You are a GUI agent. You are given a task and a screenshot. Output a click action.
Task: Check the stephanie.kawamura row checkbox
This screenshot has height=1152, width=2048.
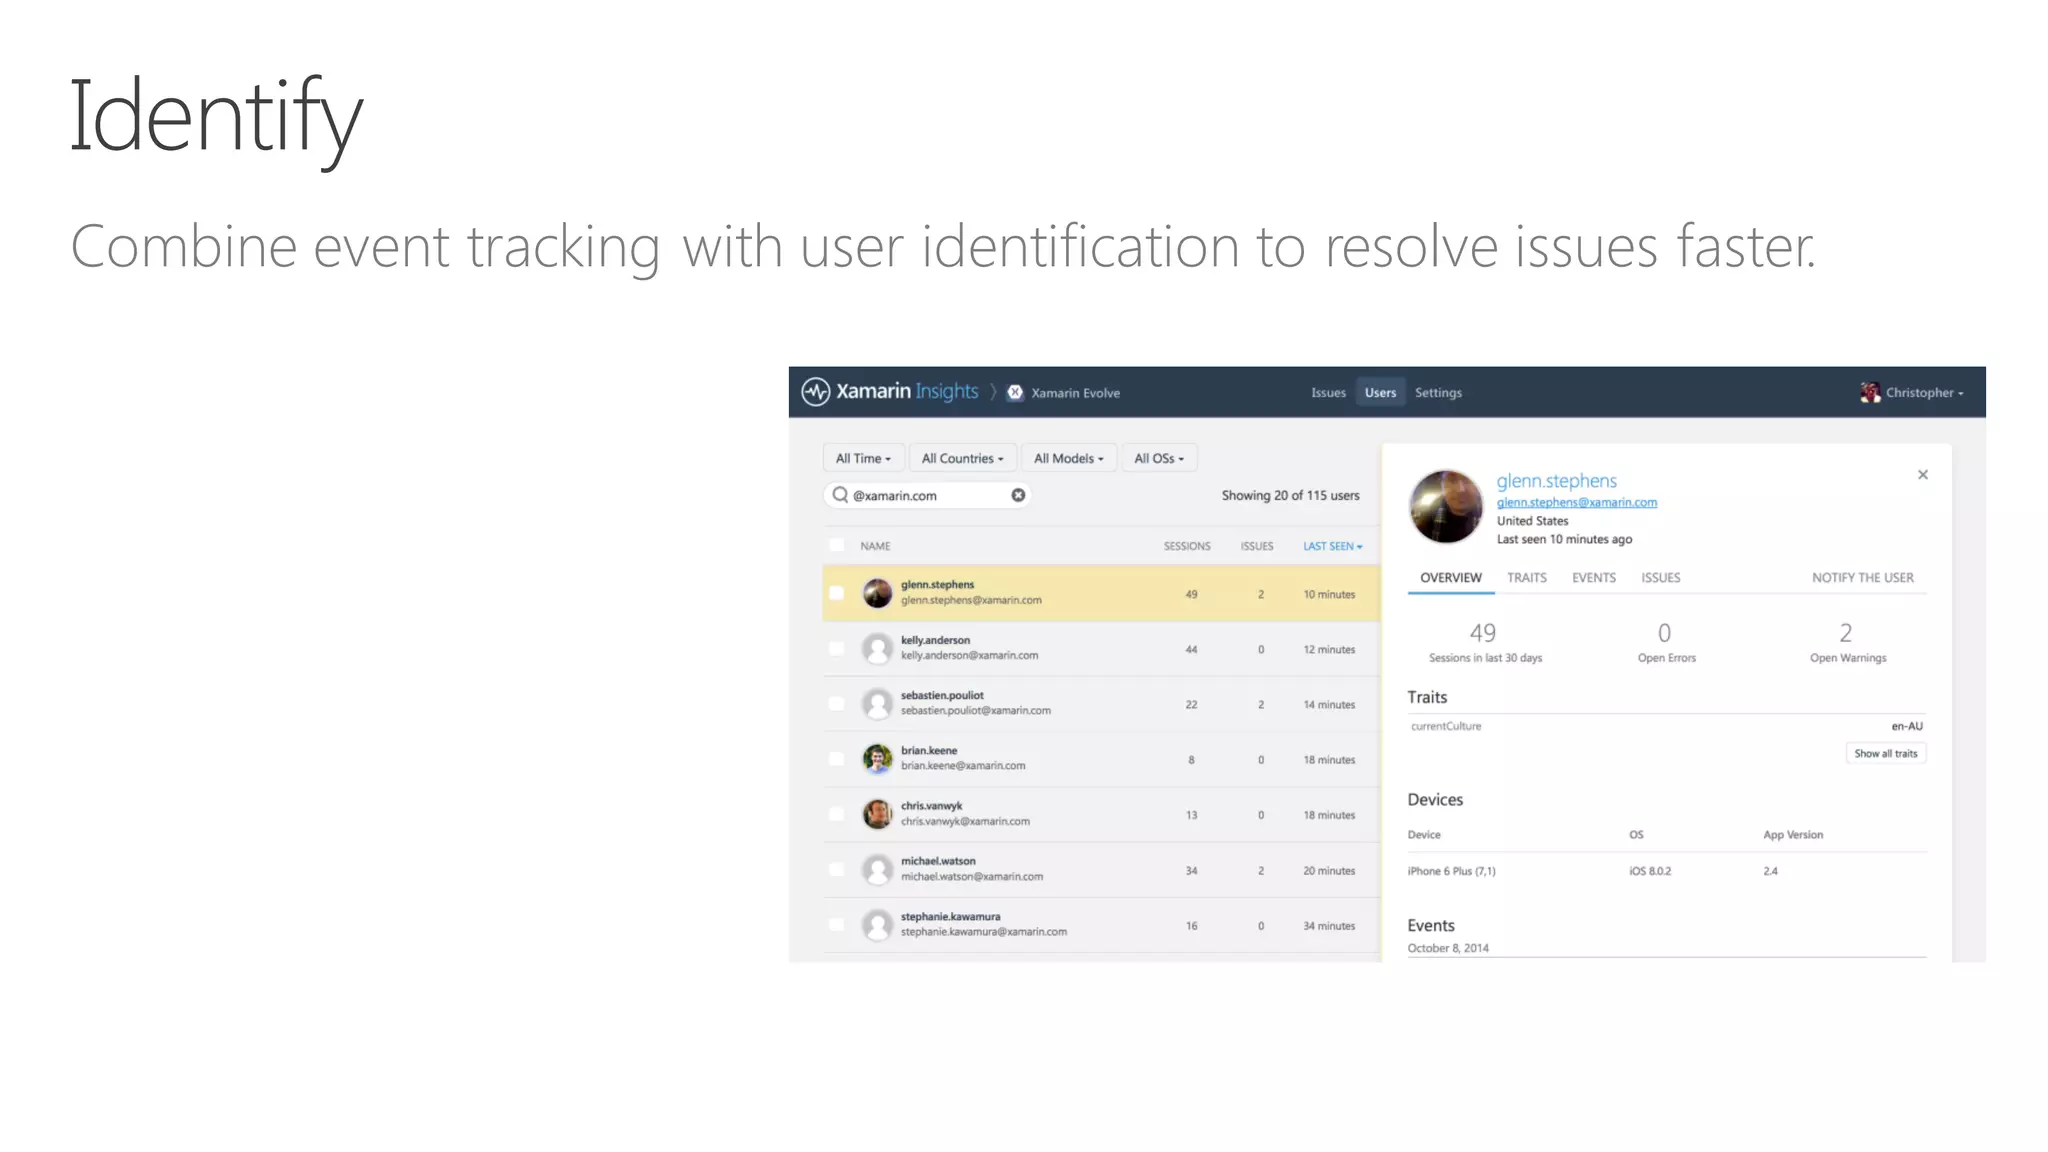(x=836, y=924)
